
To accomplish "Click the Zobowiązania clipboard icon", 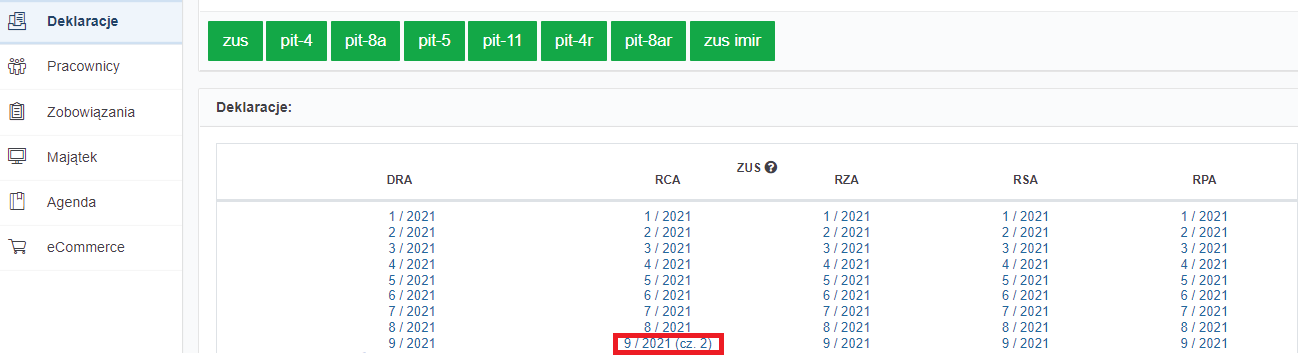I will point(16,112).
